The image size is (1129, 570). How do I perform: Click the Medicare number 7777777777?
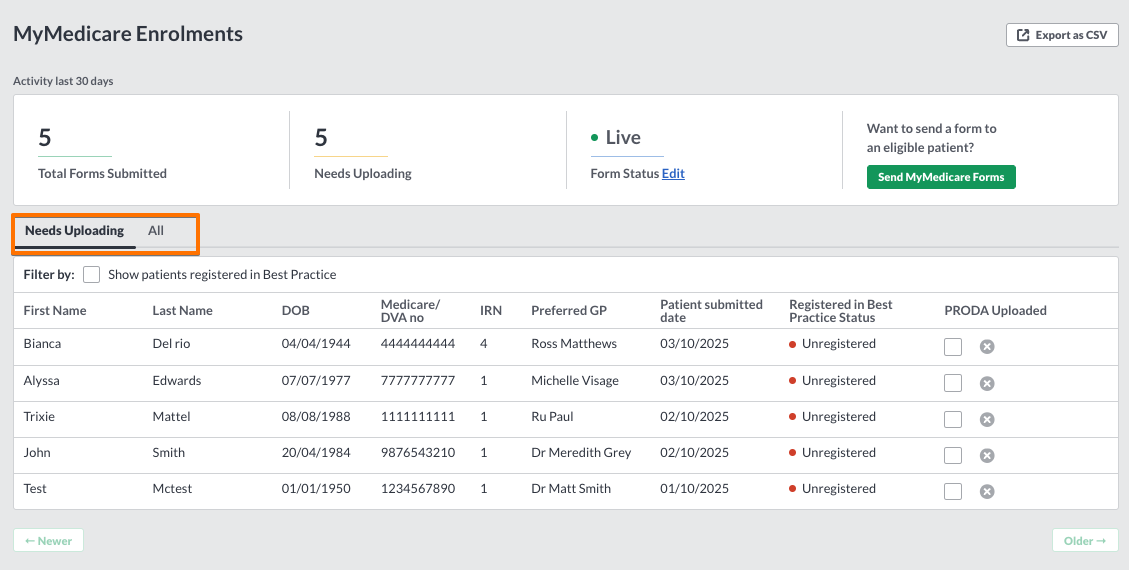[x=418, y=381]
